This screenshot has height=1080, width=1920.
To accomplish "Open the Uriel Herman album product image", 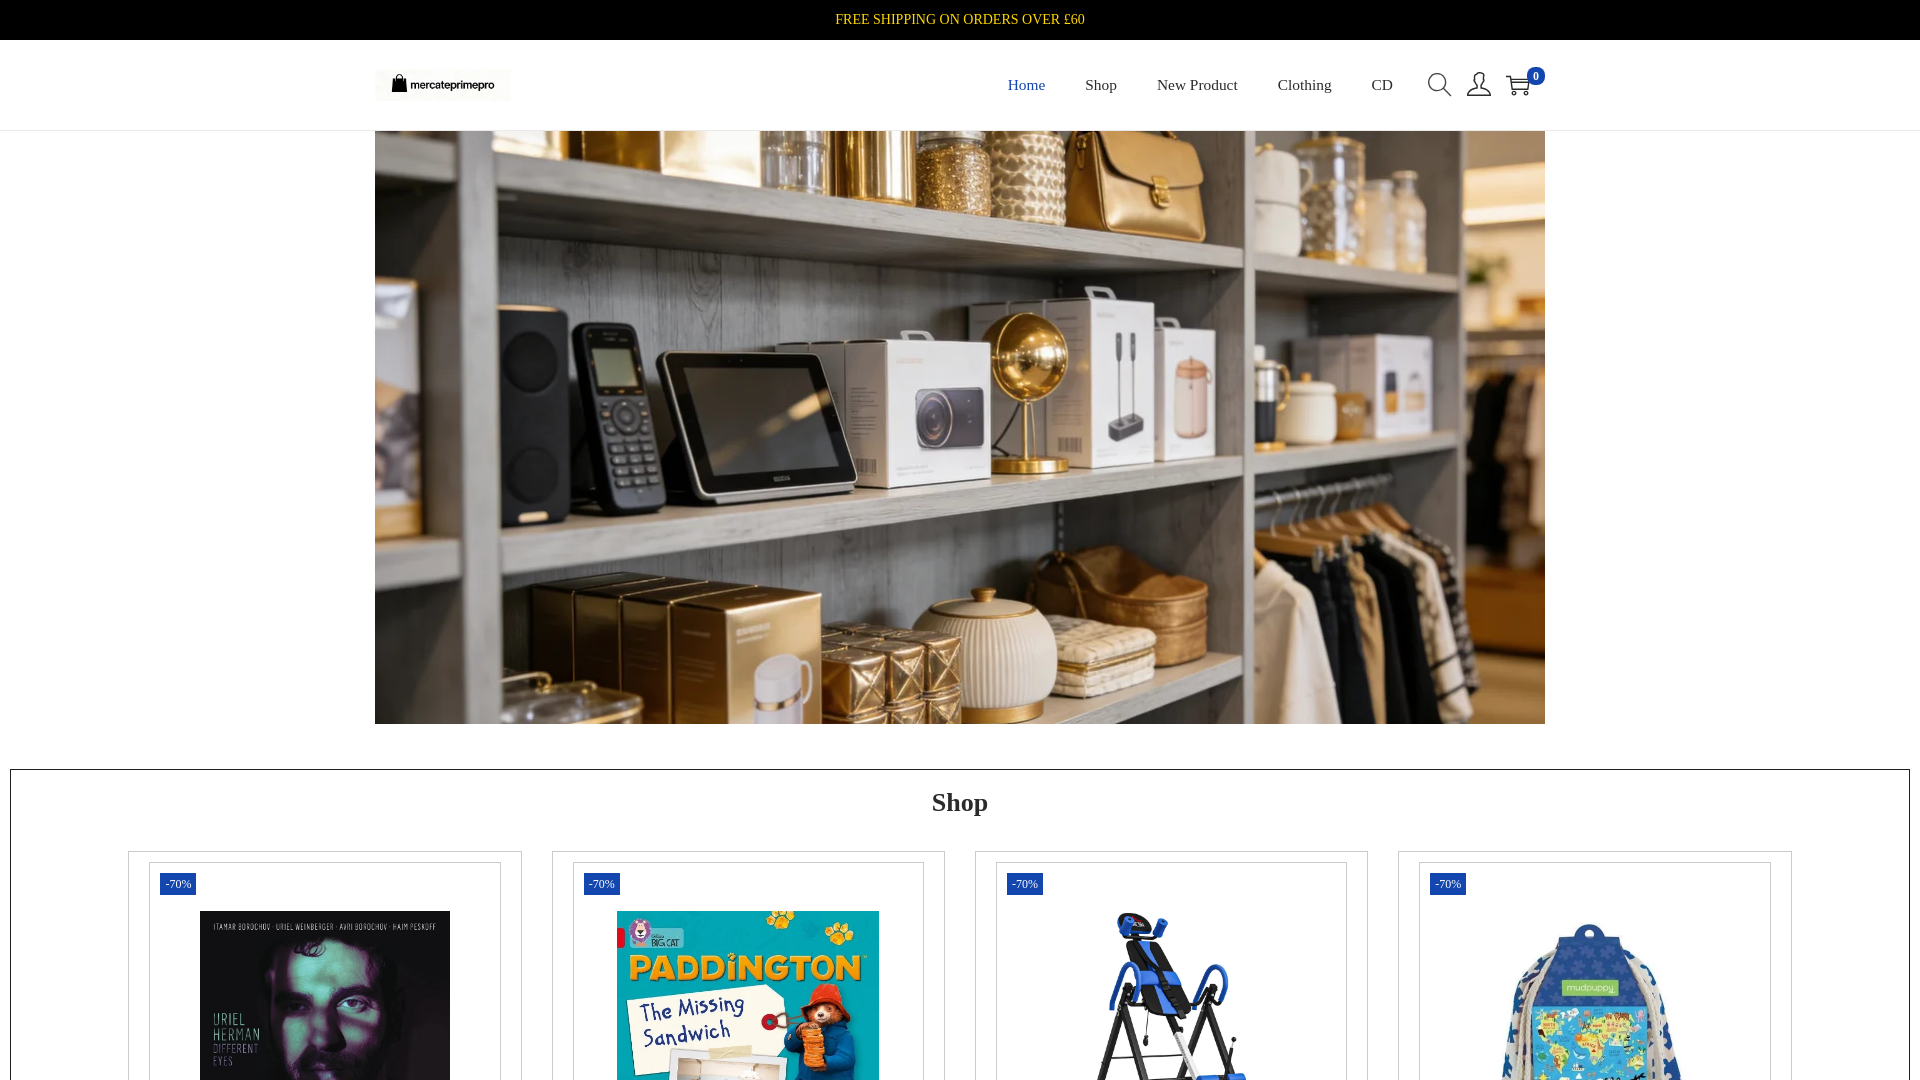I will tap(325, 995).
